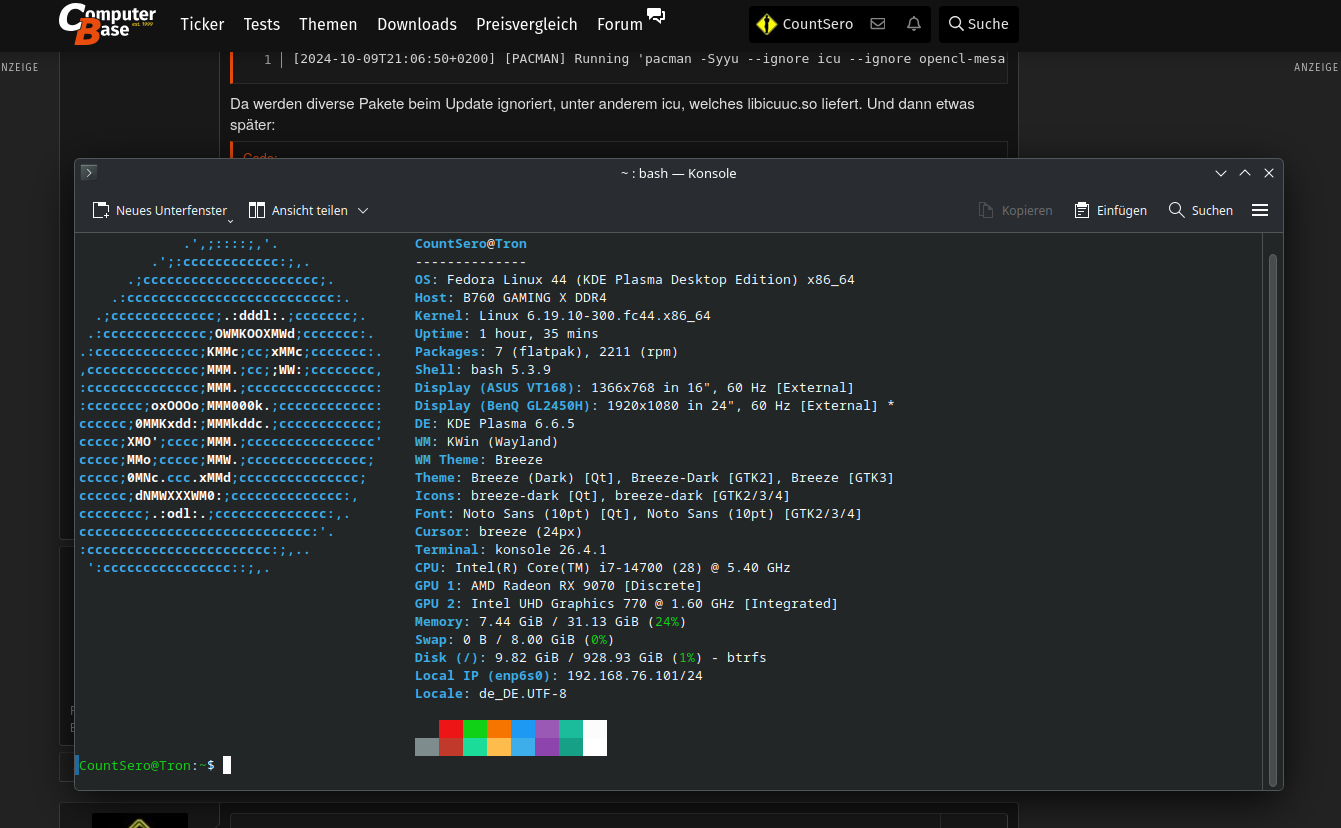Click the 'Shell: bash 5.3.9' line

pos(483,369)
